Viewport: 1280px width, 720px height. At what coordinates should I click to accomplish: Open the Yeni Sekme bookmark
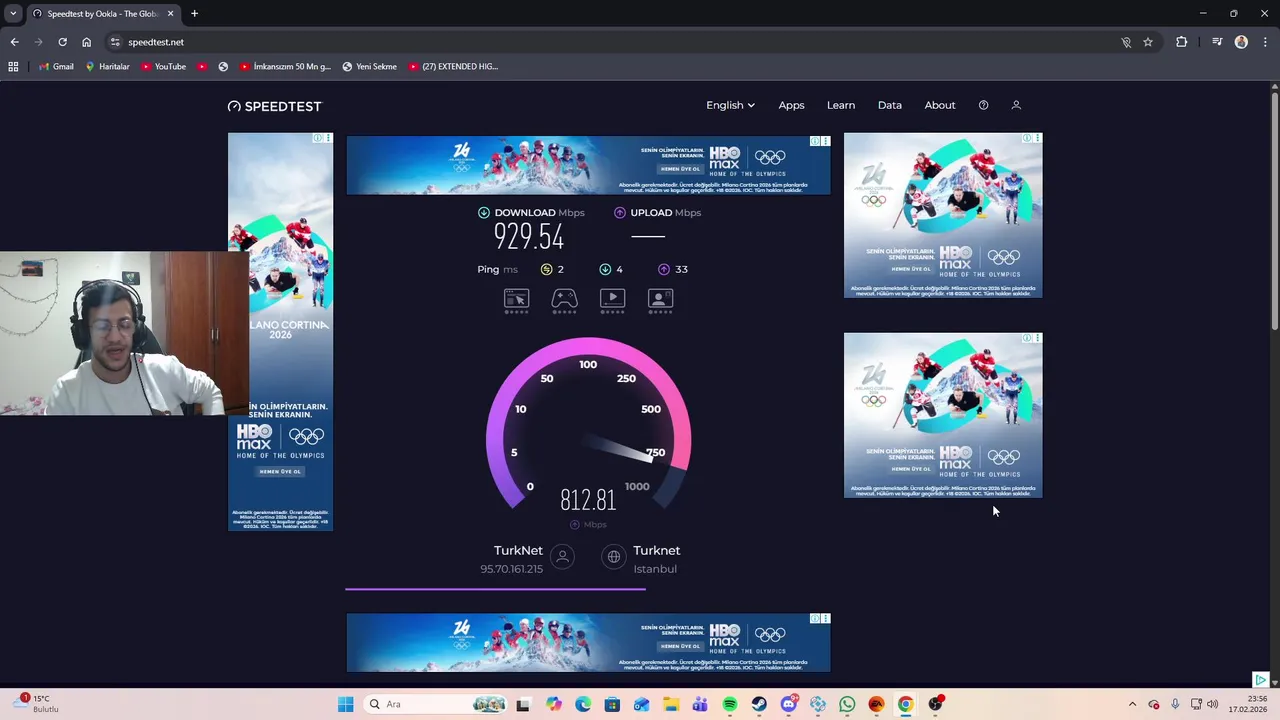369,66
